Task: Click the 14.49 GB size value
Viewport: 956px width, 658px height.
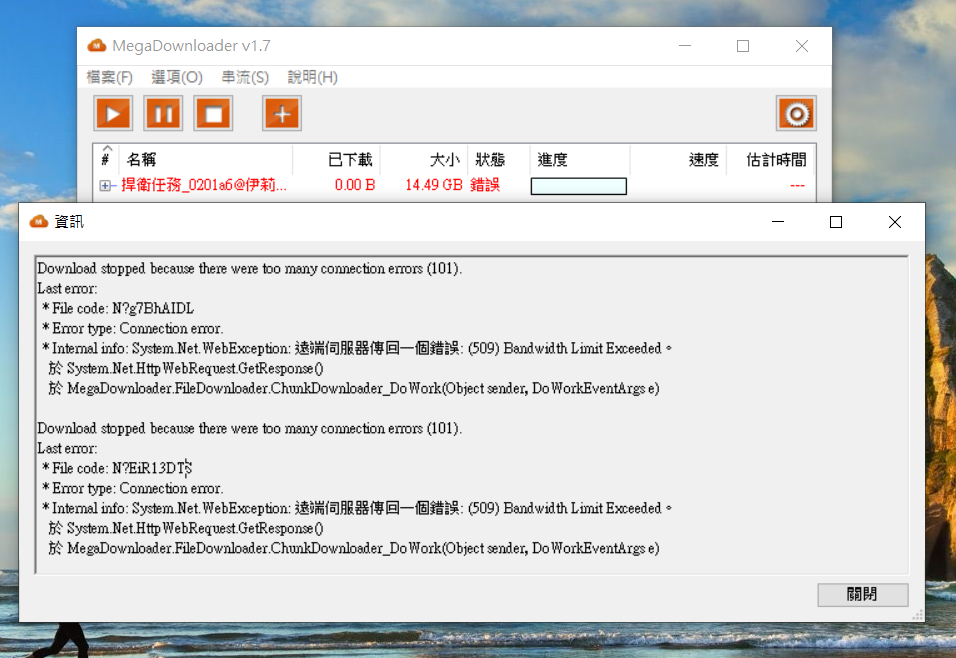Action: click(433, 185)
